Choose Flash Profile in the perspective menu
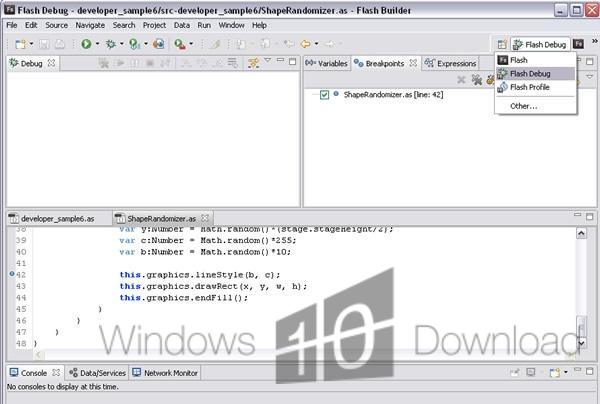Image resolution: width=600 pixels, height=404 pixels. [536, 87]
